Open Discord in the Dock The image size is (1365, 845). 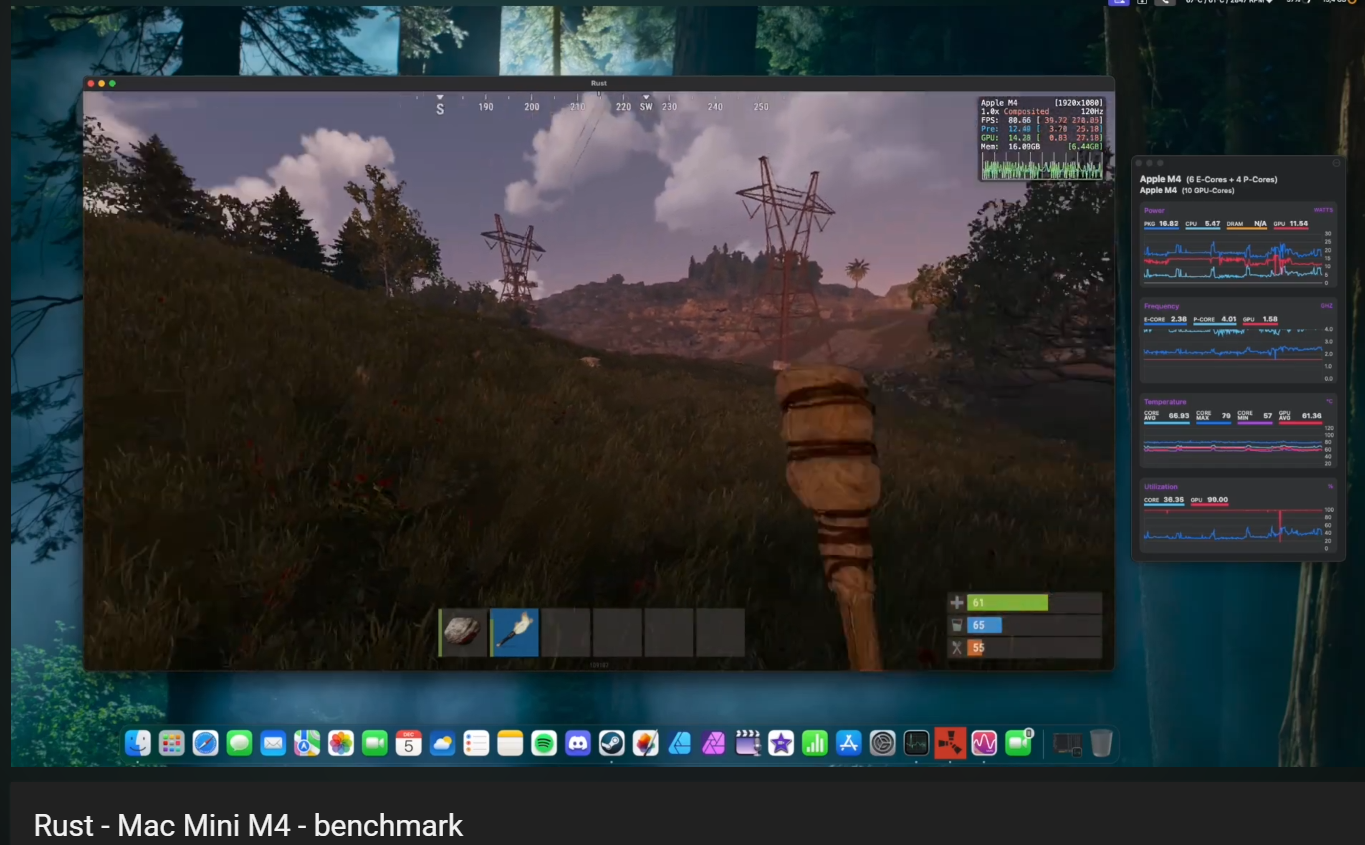point(578,743)
